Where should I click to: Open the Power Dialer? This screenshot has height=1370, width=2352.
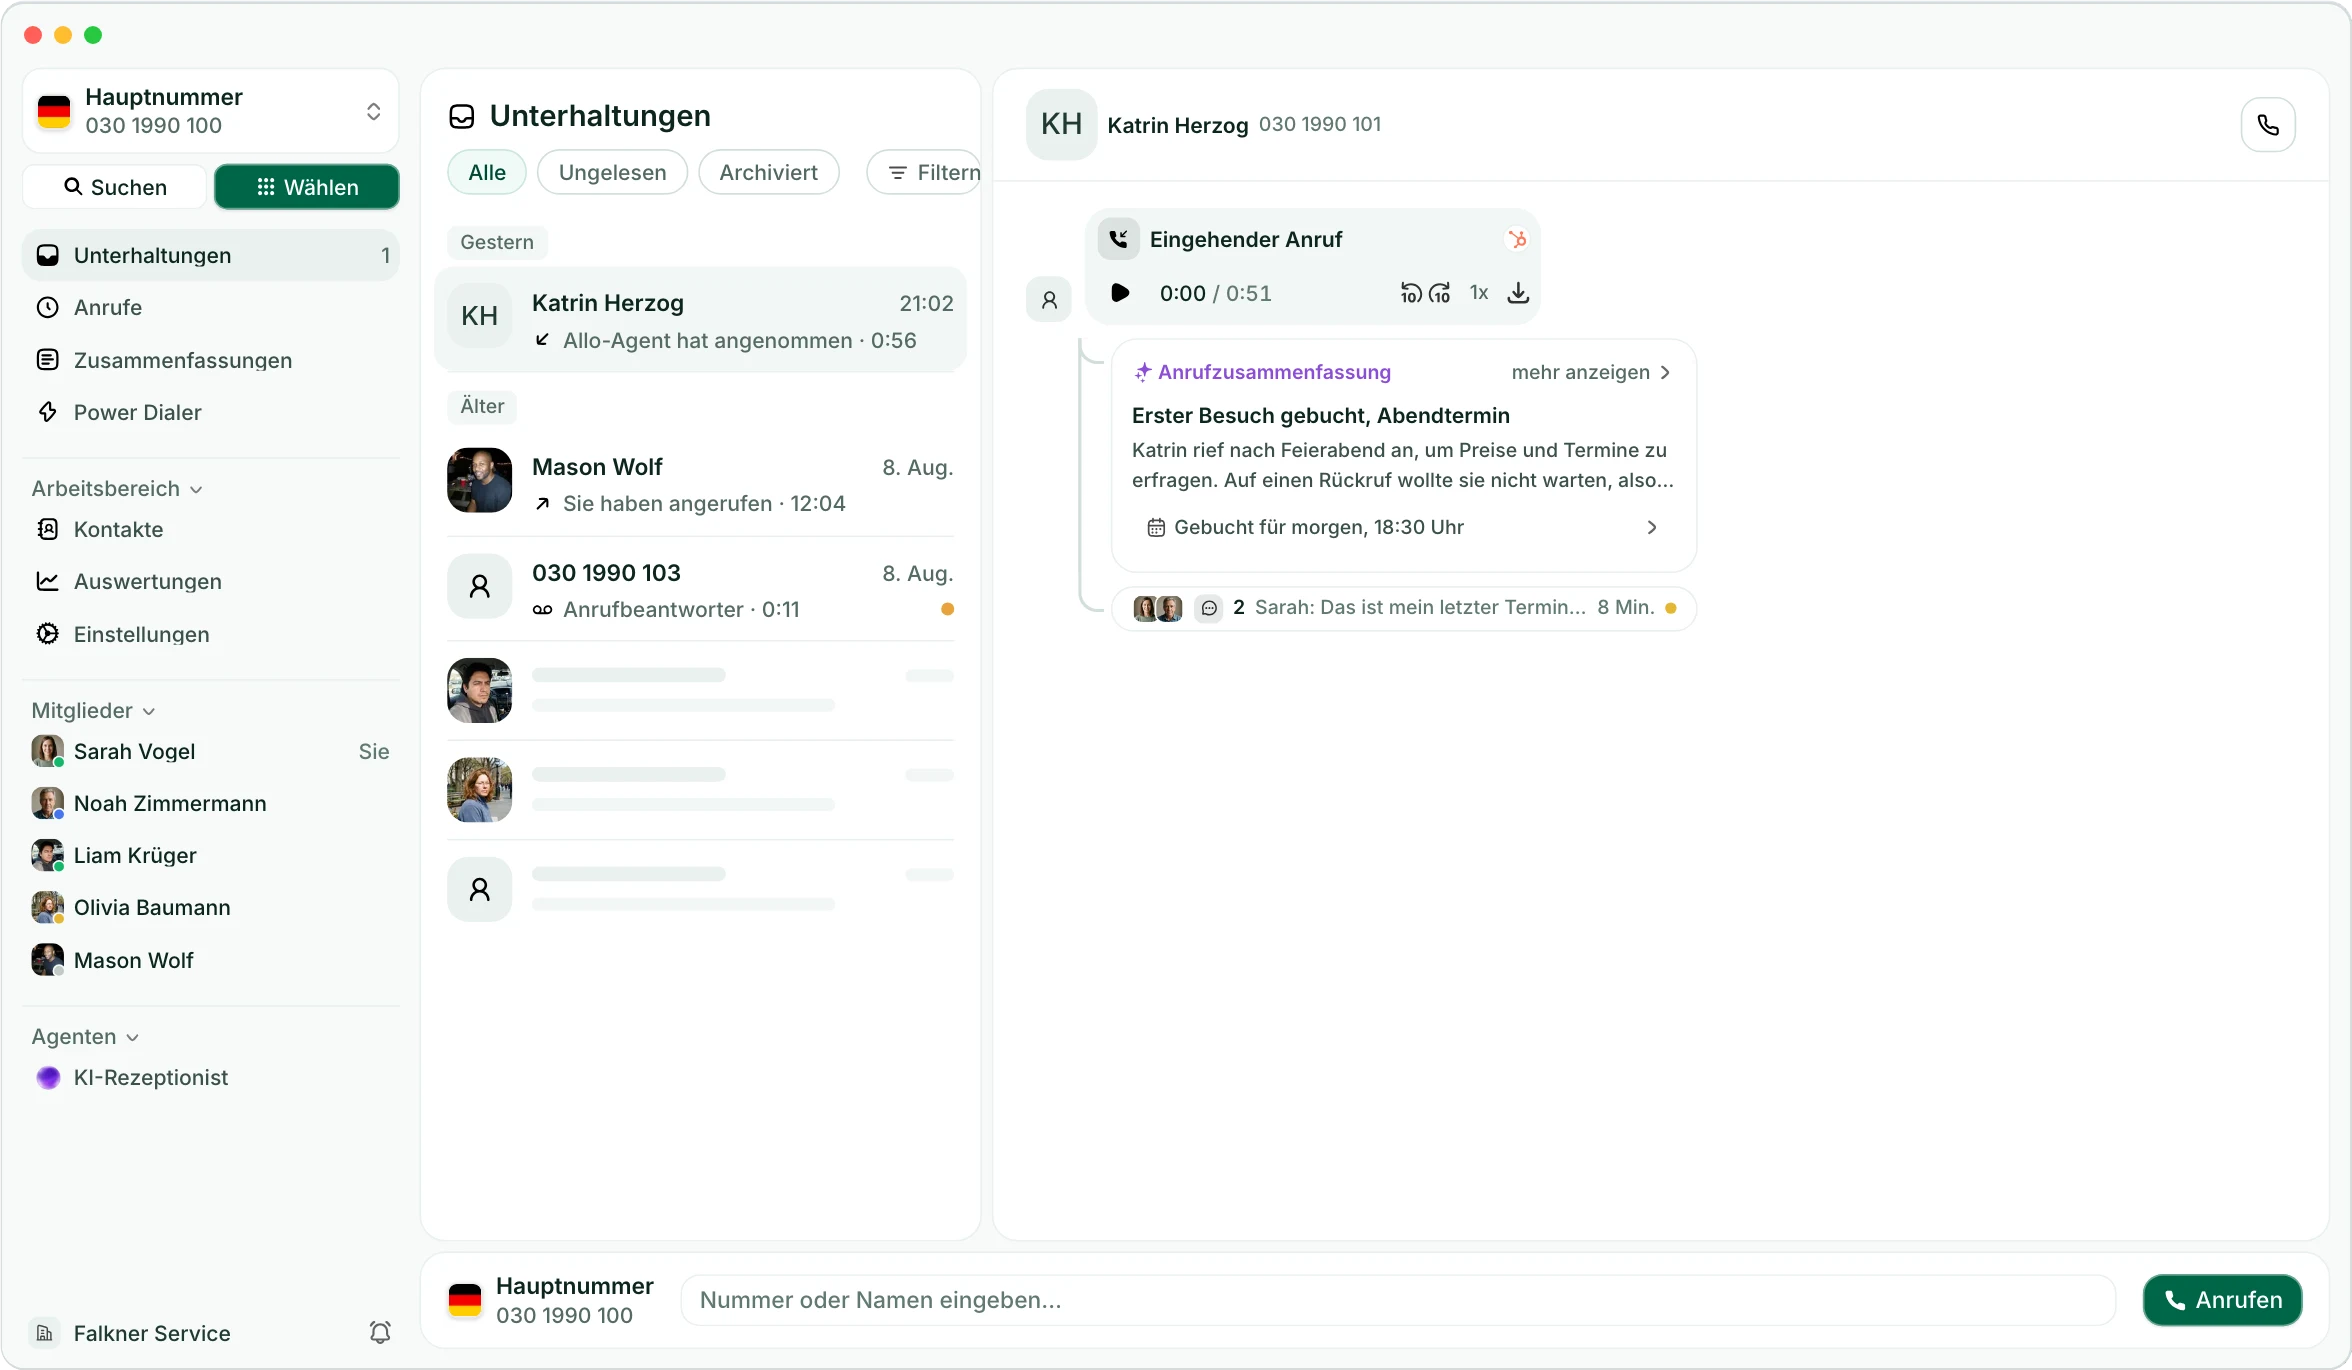click(211, 412)
